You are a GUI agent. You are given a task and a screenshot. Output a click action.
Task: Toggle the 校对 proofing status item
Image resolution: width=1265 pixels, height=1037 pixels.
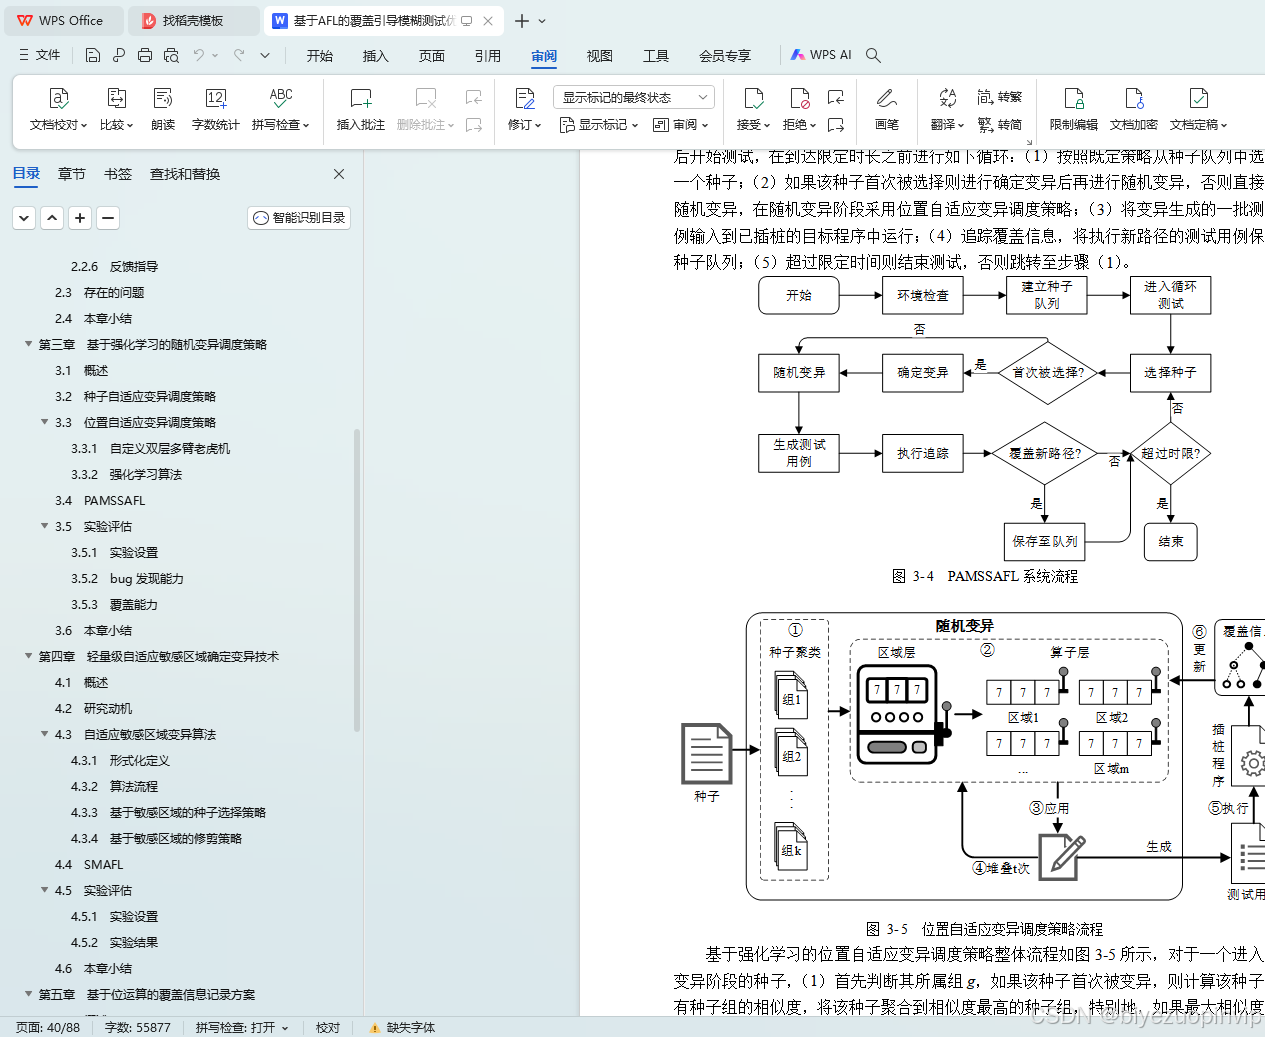click(x=327, y=1027)
